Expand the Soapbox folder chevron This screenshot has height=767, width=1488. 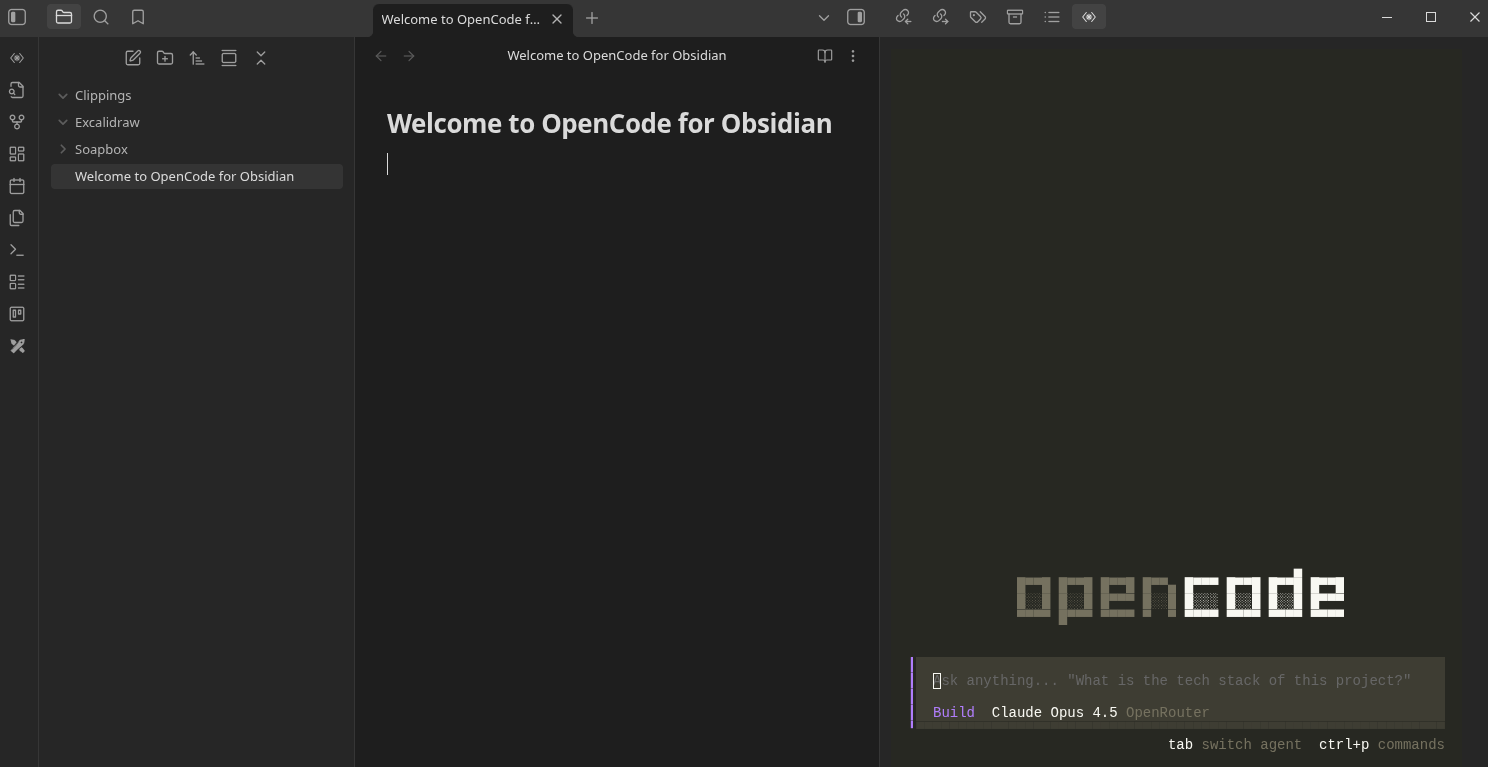(63, 149)
